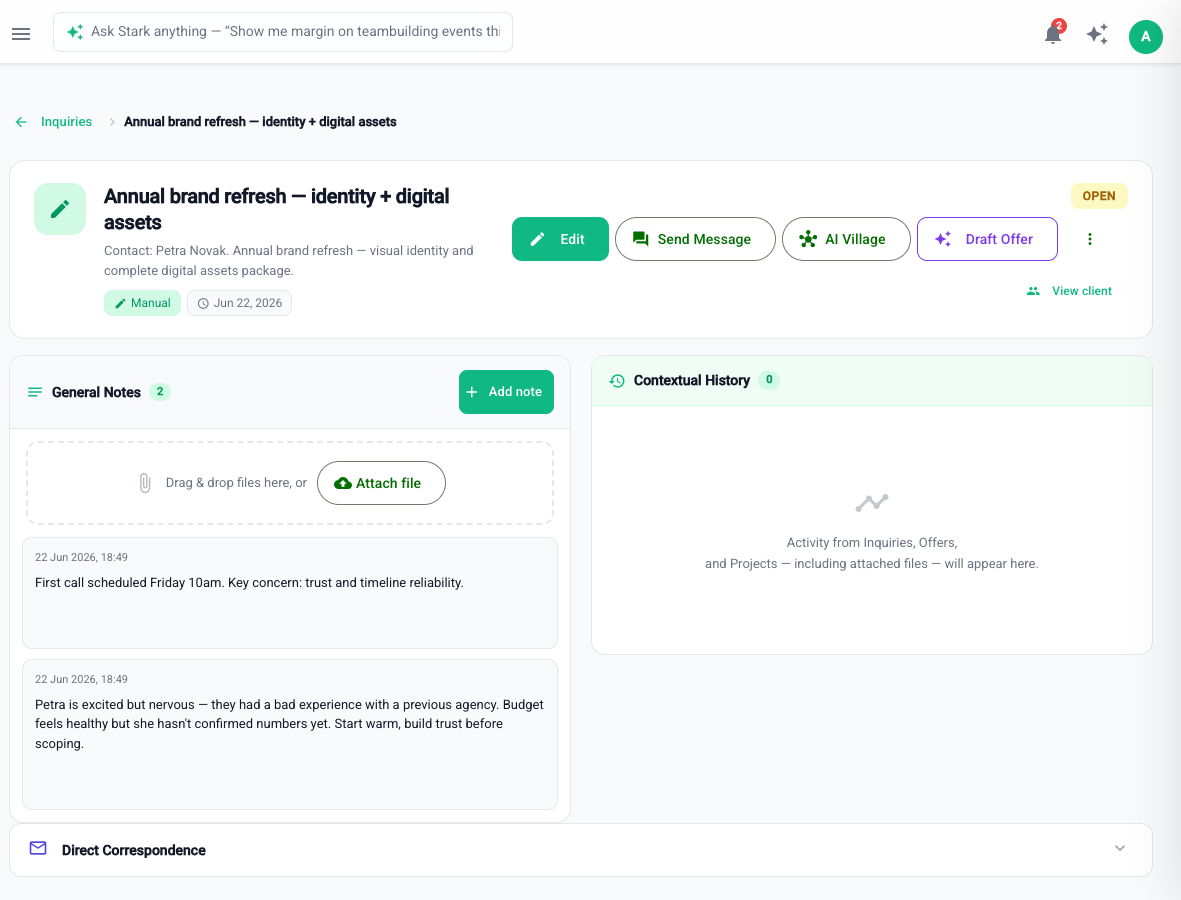Follow the View client link
Viewport: 1181px width, 900px height.
coord(1070,291)
